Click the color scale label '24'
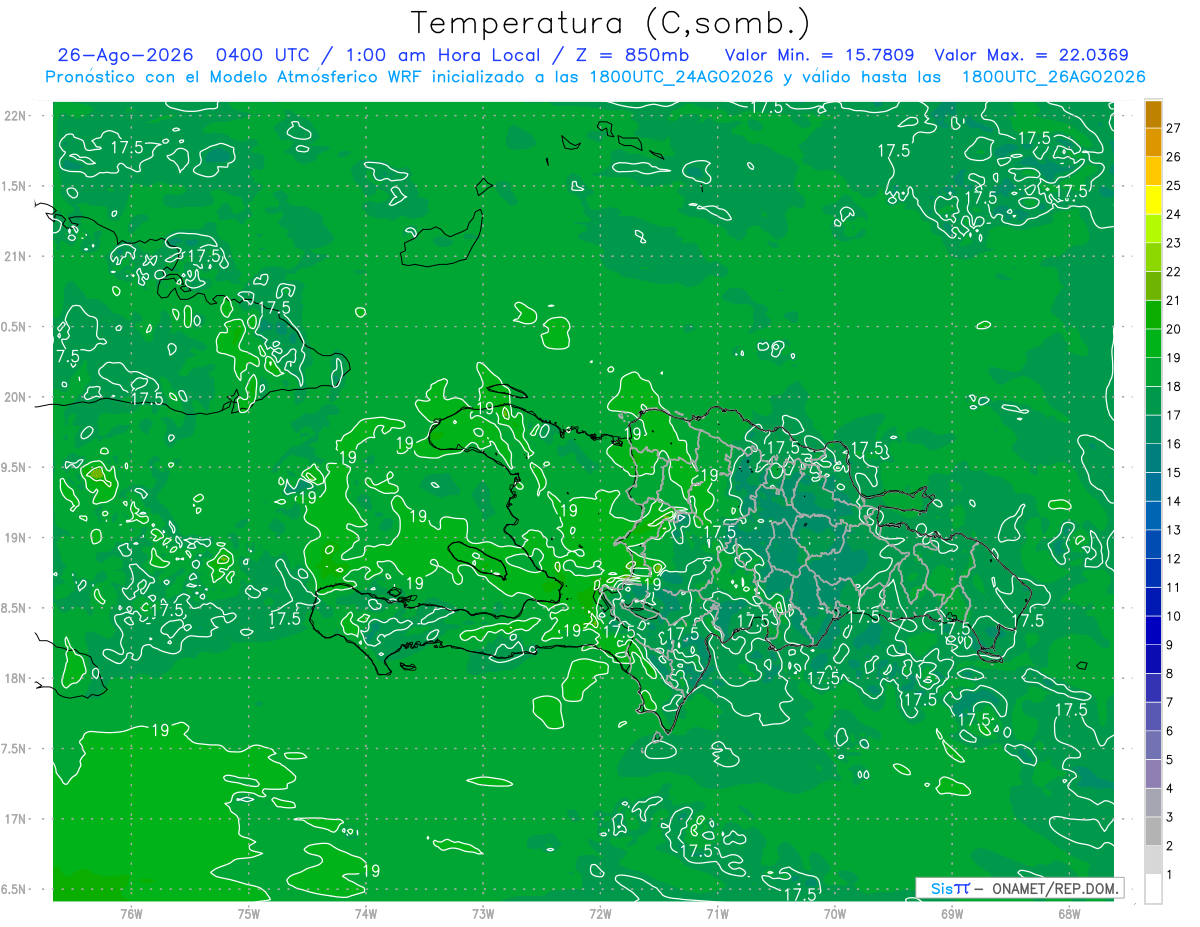Viewport: 1200px width, 927px height. point(1174,214)
